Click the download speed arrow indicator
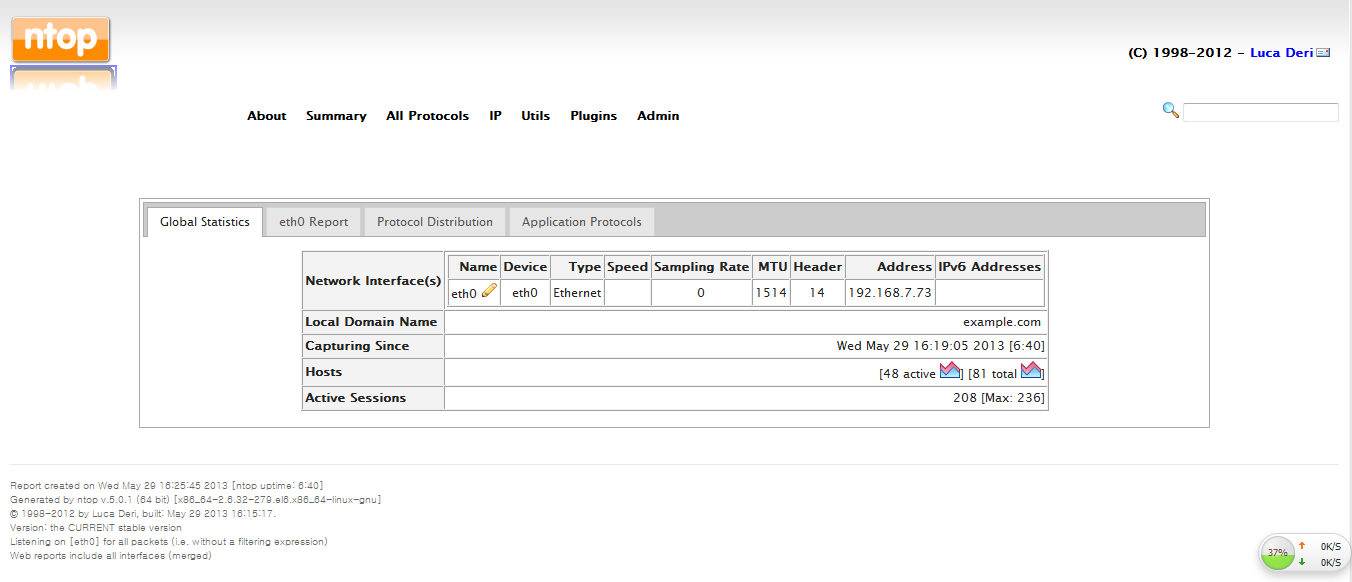This screenshot has width=1352, height=582. click(x=1302, y=562)
